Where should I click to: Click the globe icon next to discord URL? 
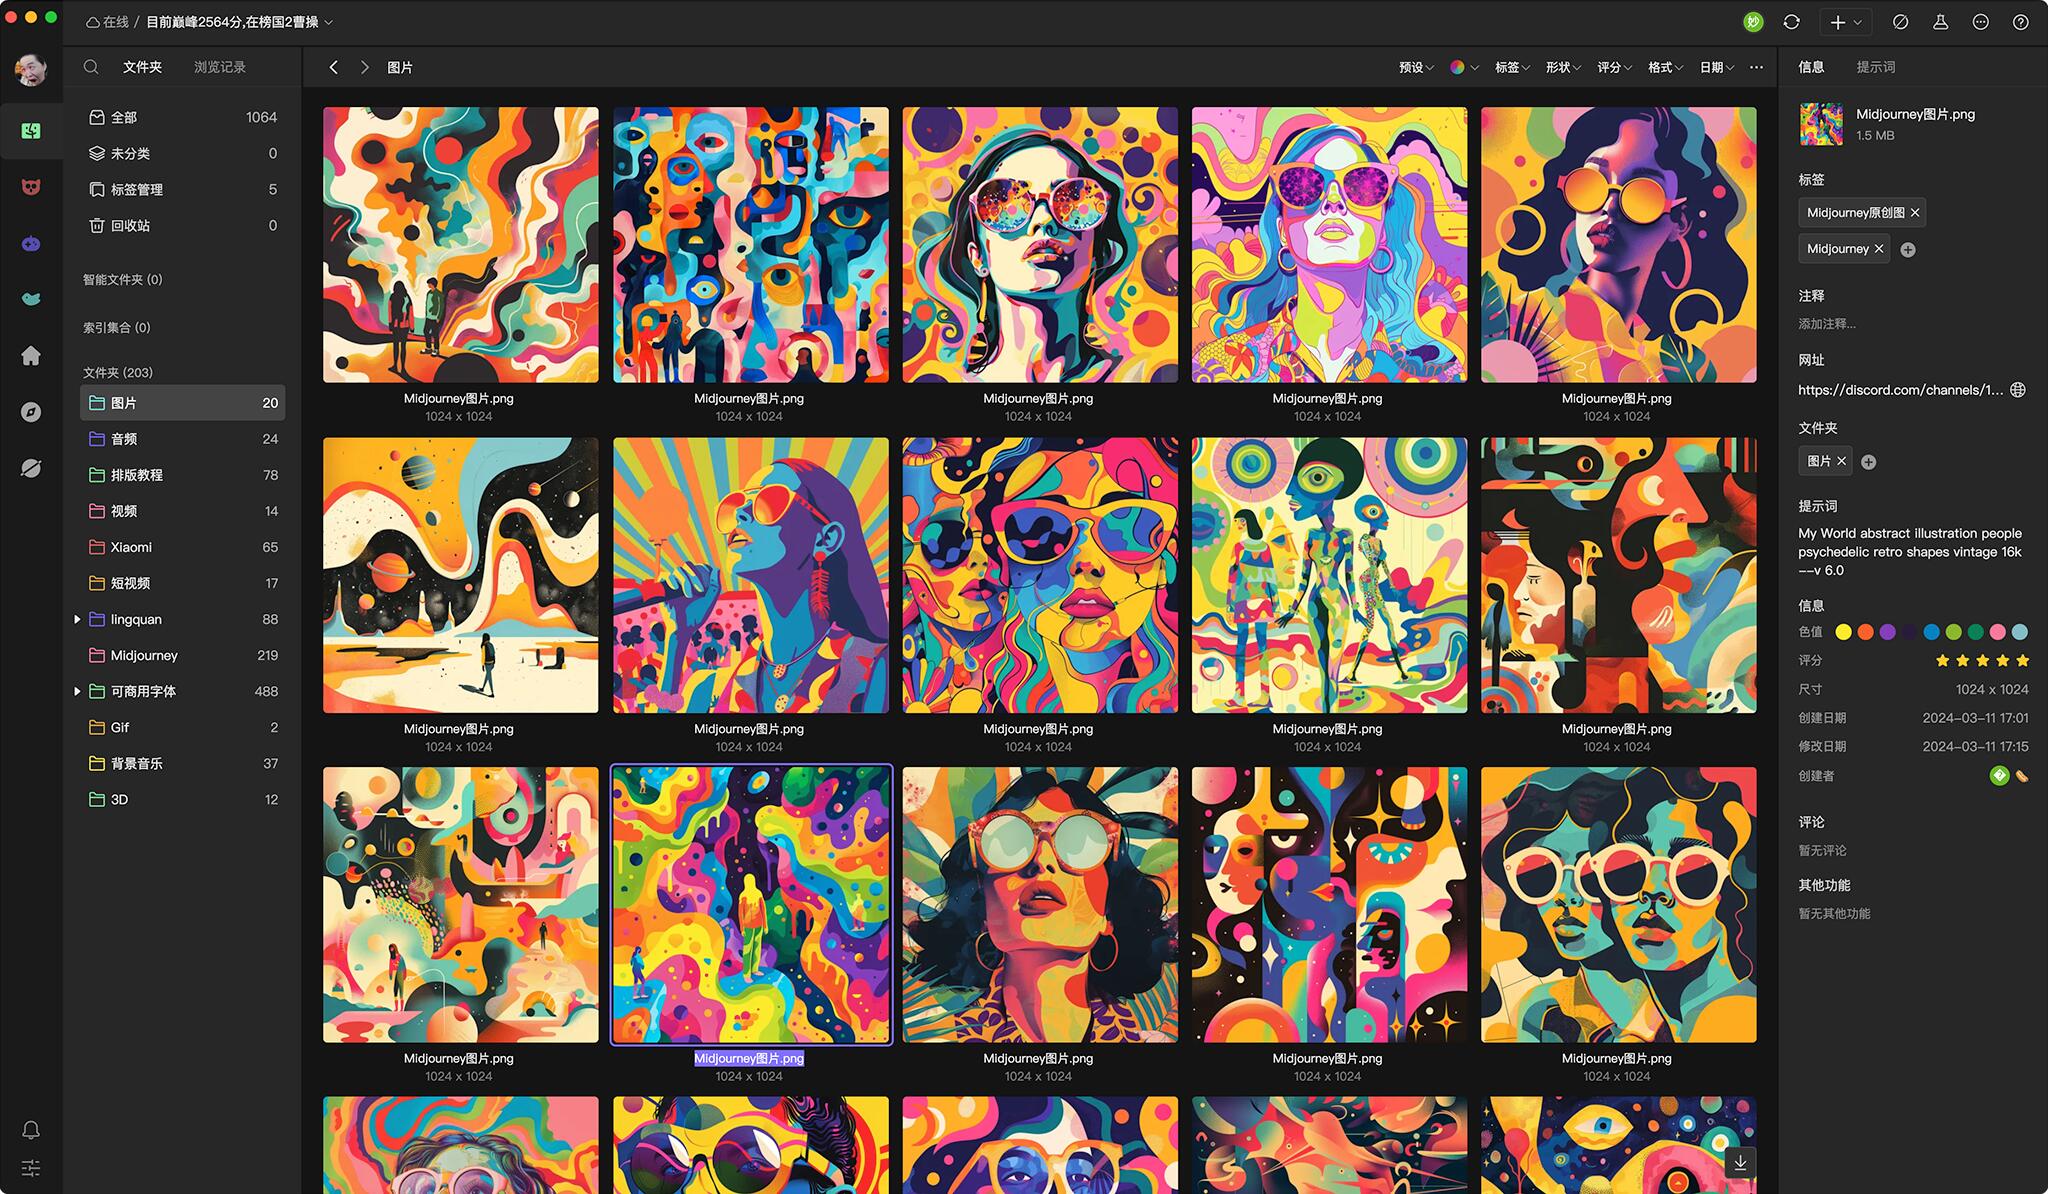tap(2018, 390)
